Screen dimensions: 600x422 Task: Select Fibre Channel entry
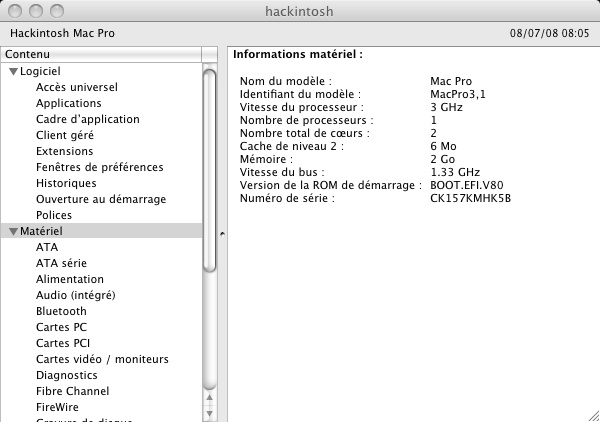tap(73, 391)
